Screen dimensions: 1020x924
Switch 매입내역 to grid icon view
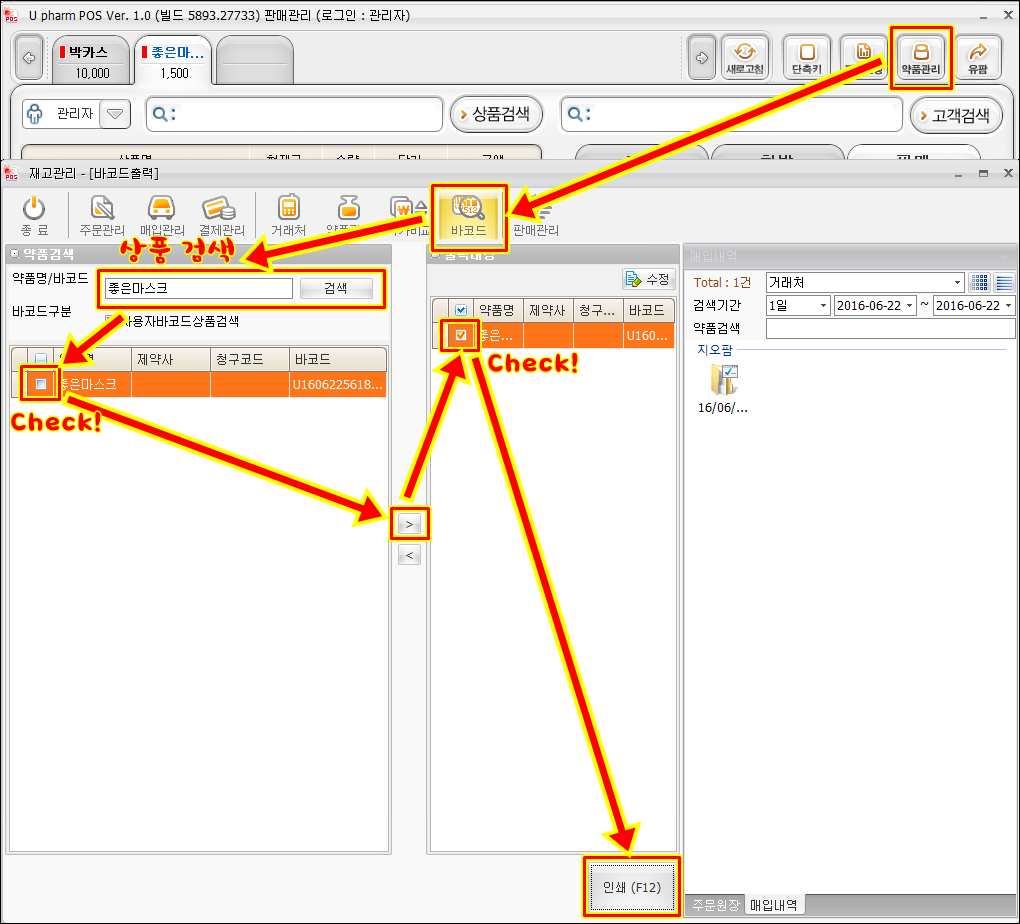point(980,283)
